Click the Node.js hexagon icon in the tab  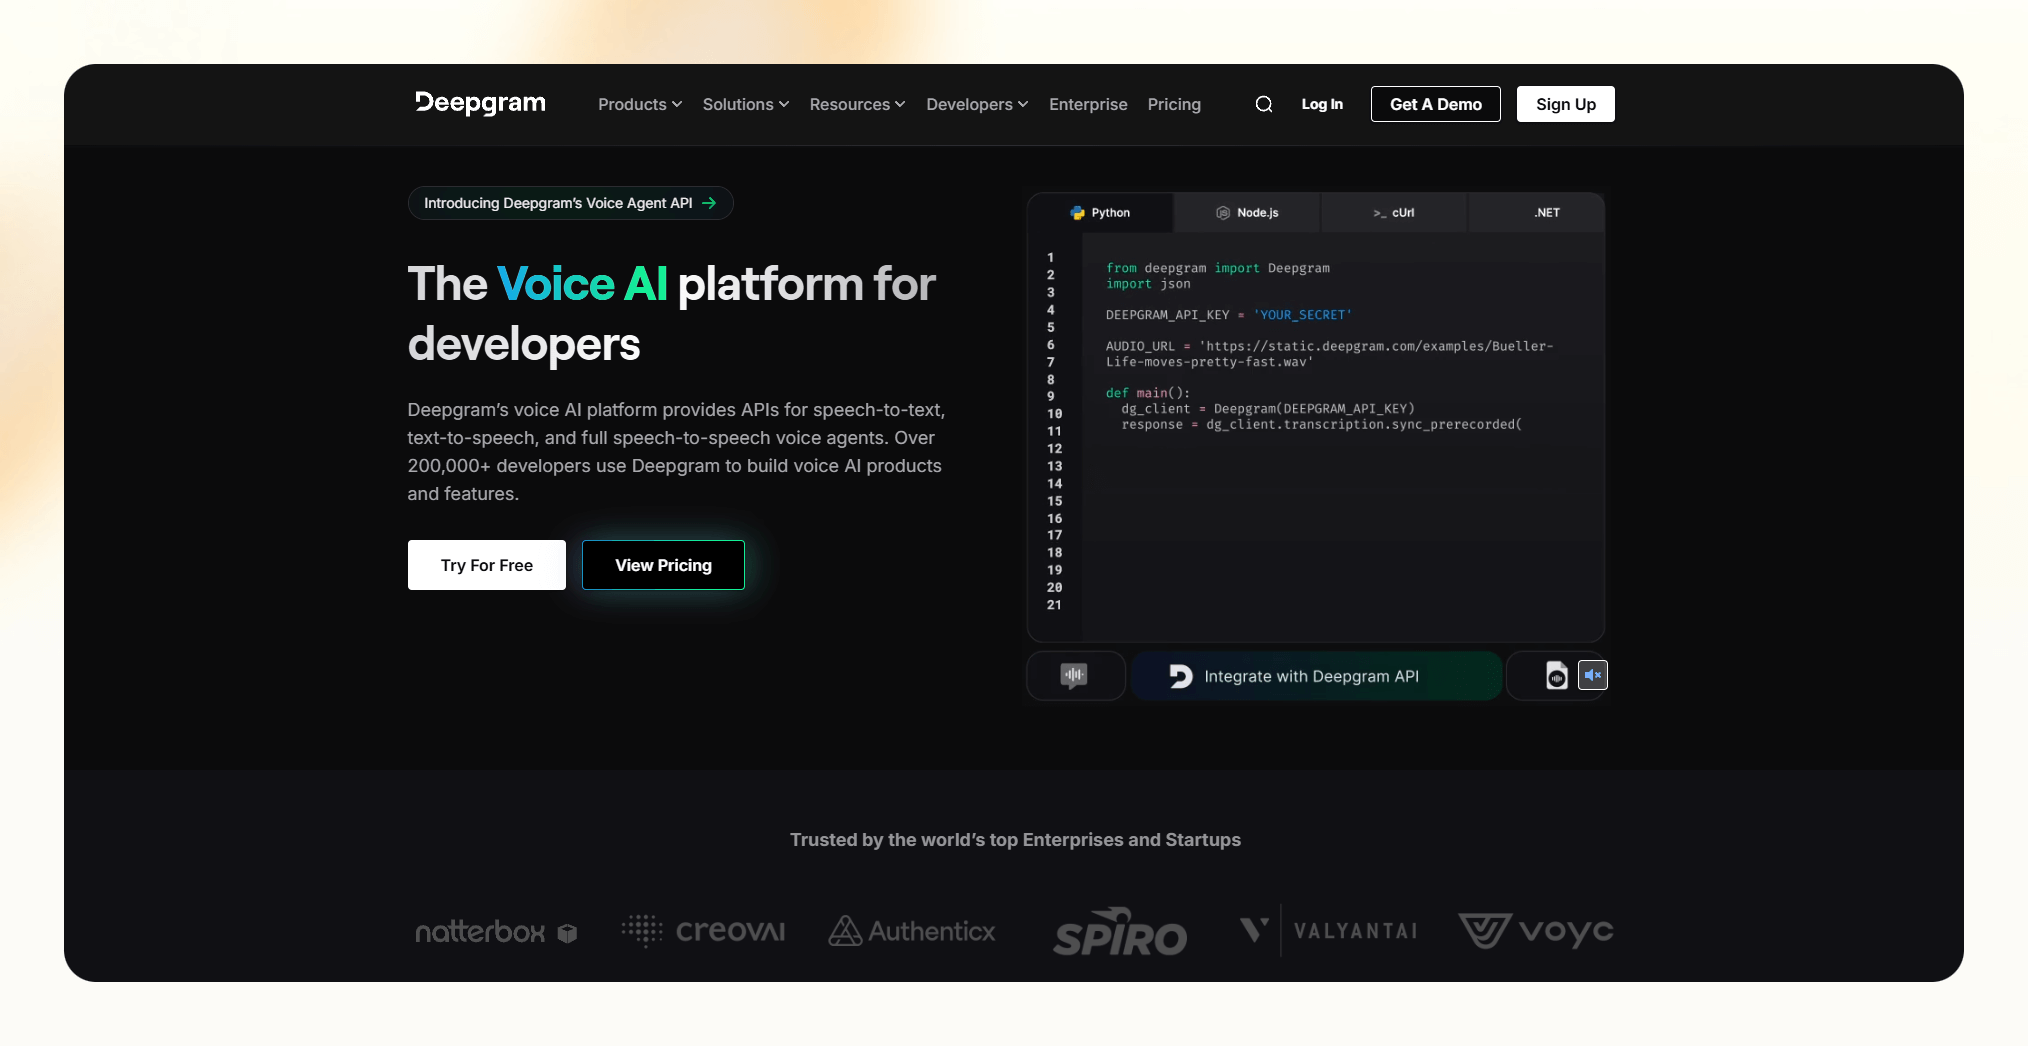click(x=1222, y=213)
